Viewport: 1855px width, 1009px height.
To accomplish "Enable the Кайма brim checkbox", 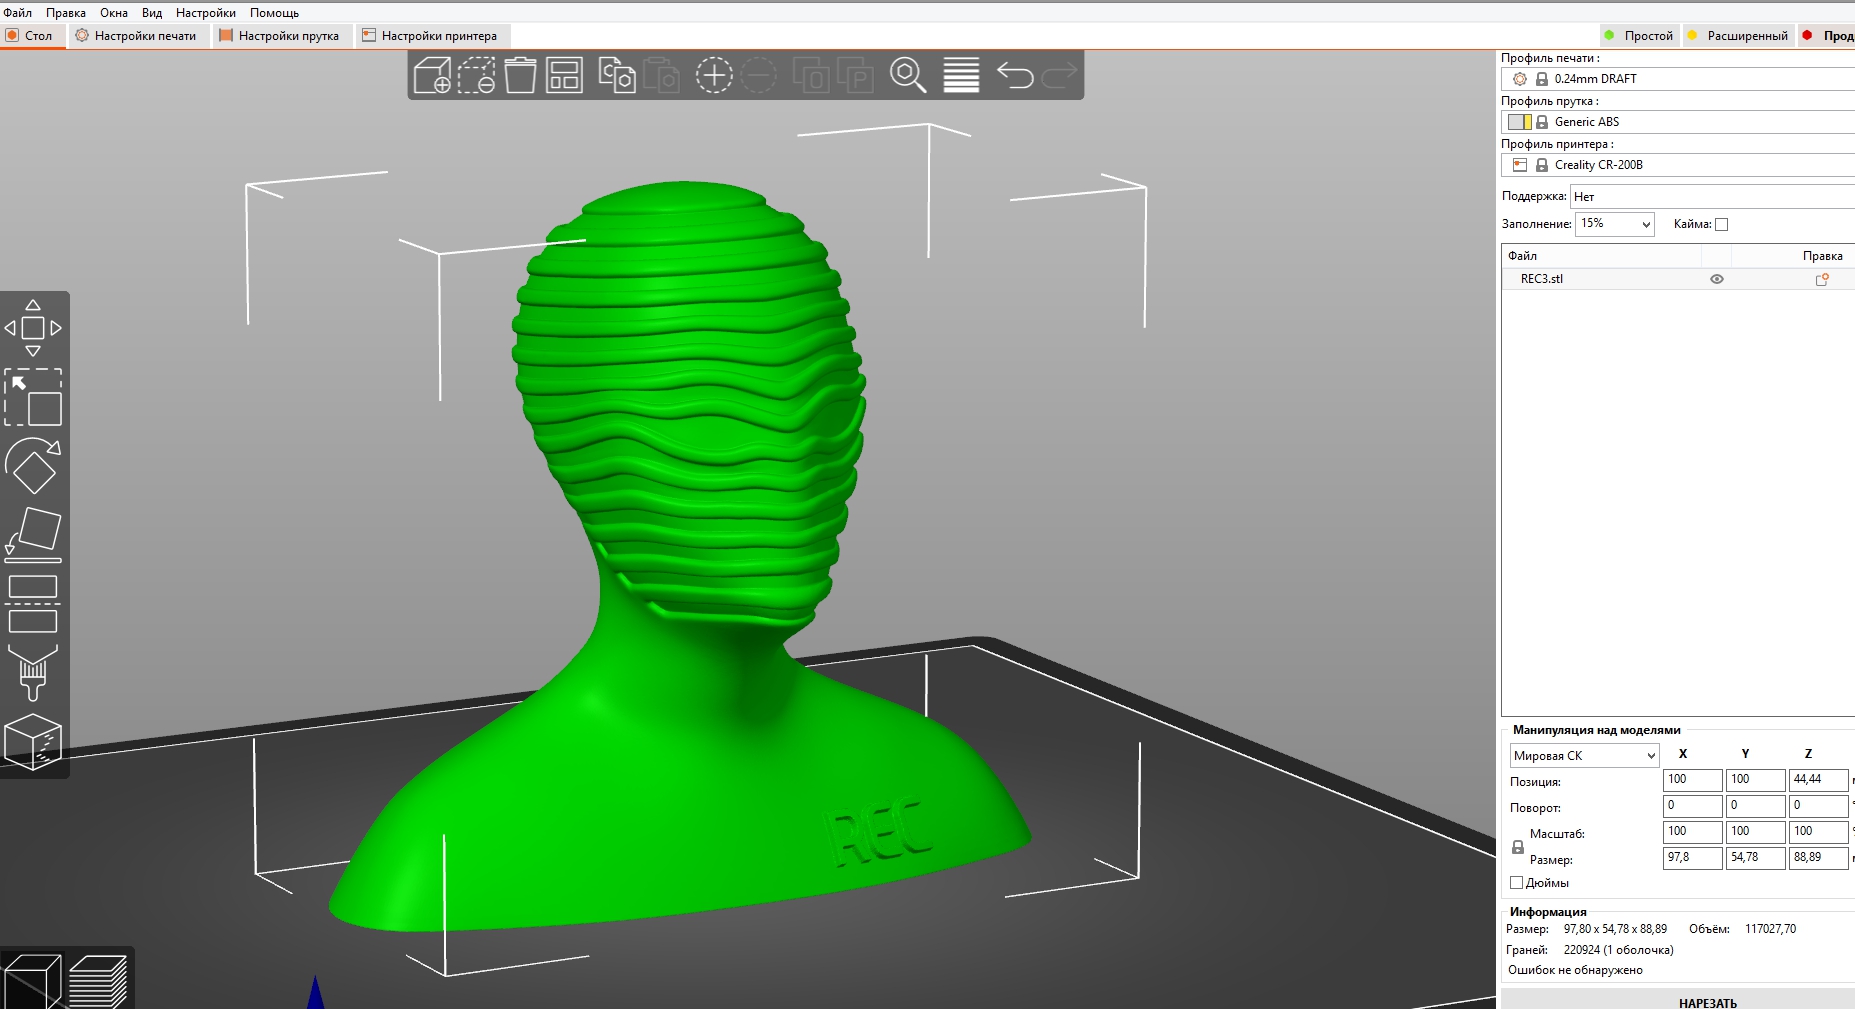I will point(1721,224).
